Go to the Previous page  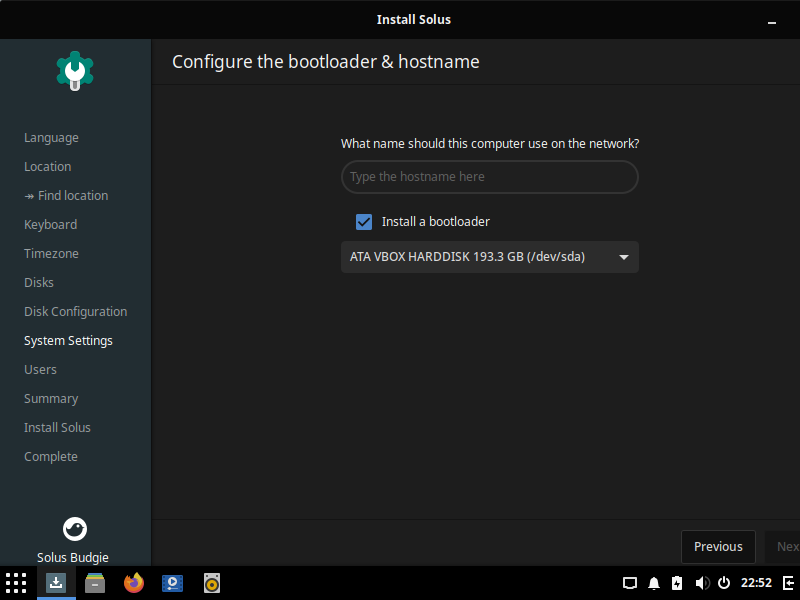(718, 546)
